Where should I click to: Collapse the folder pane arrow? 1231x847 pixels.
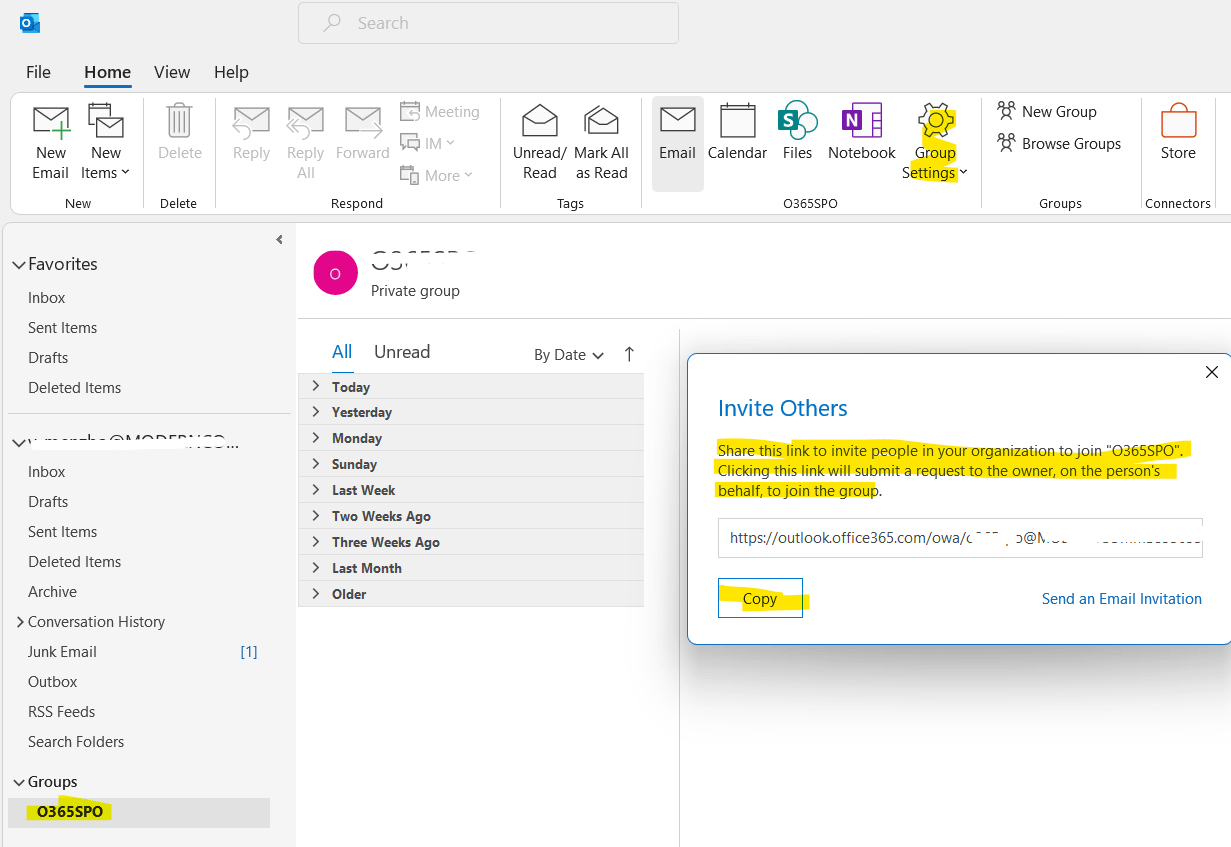coord(279,240)
